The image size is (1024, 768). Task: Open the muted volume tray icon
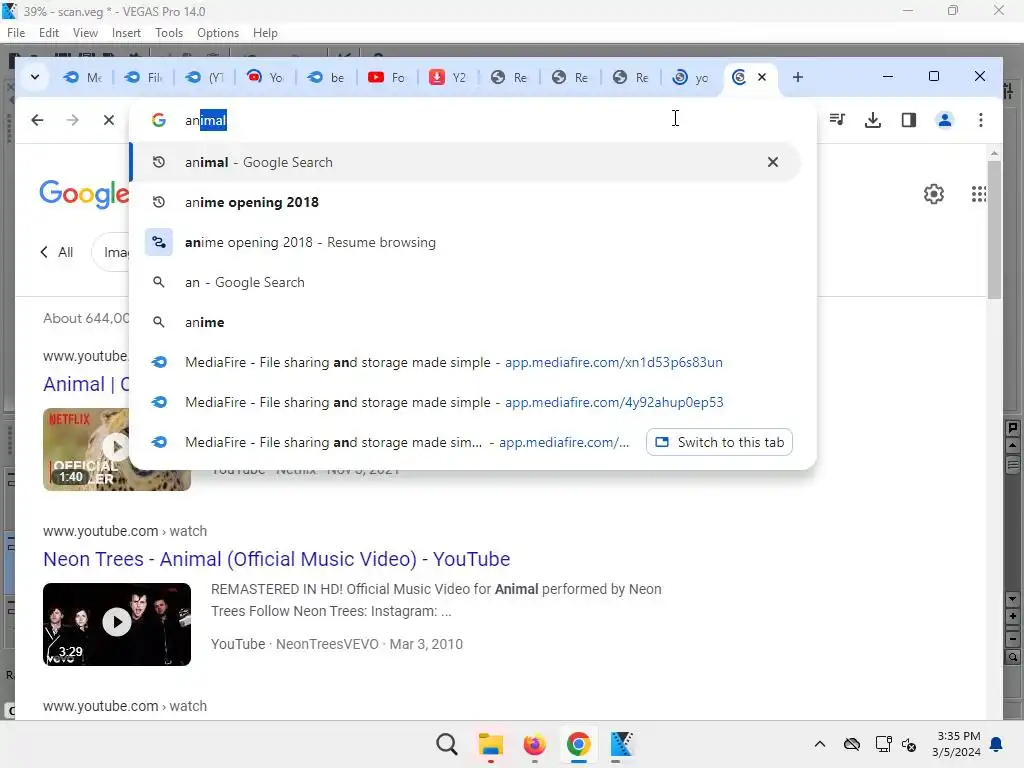point(909,744)
